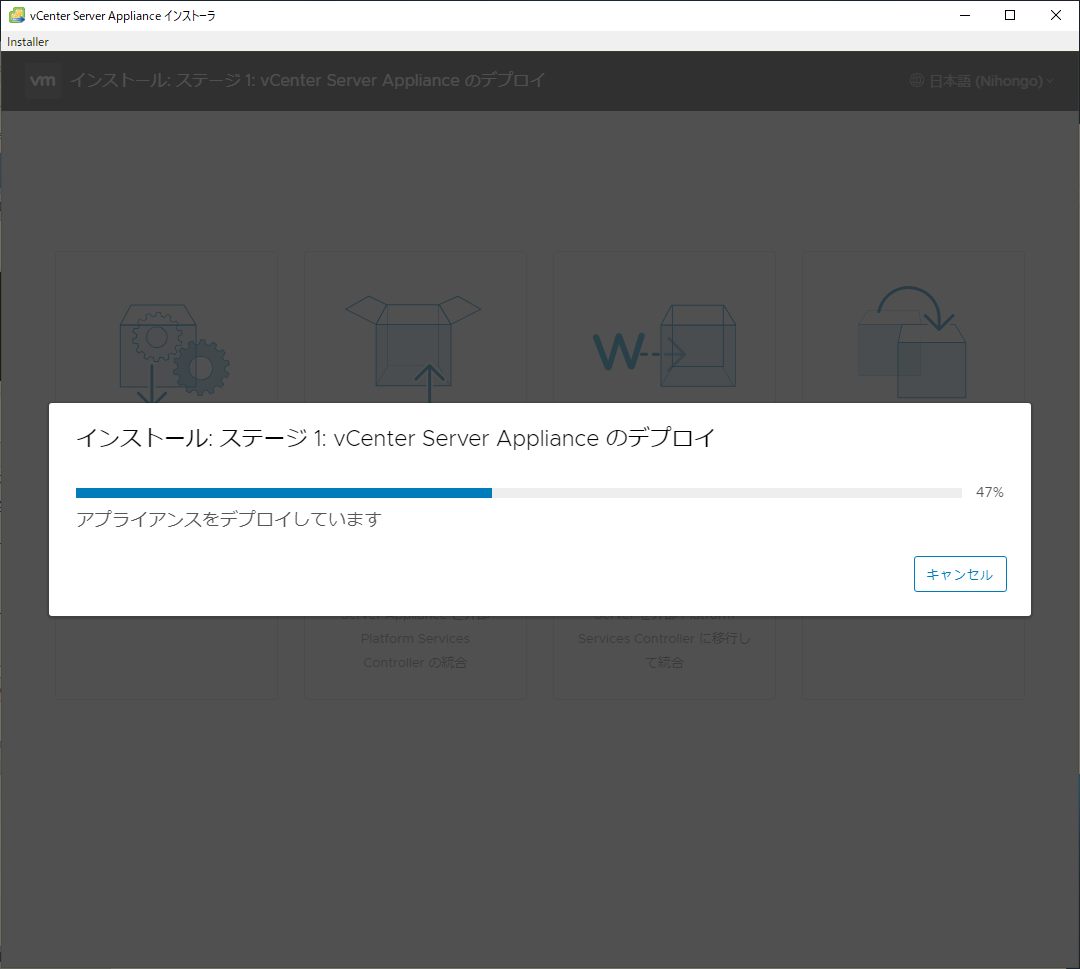Close the vCenter Server Appliance installer window
The height and width of the screenshot is (969, 1080).
(x=1055, y=15)
